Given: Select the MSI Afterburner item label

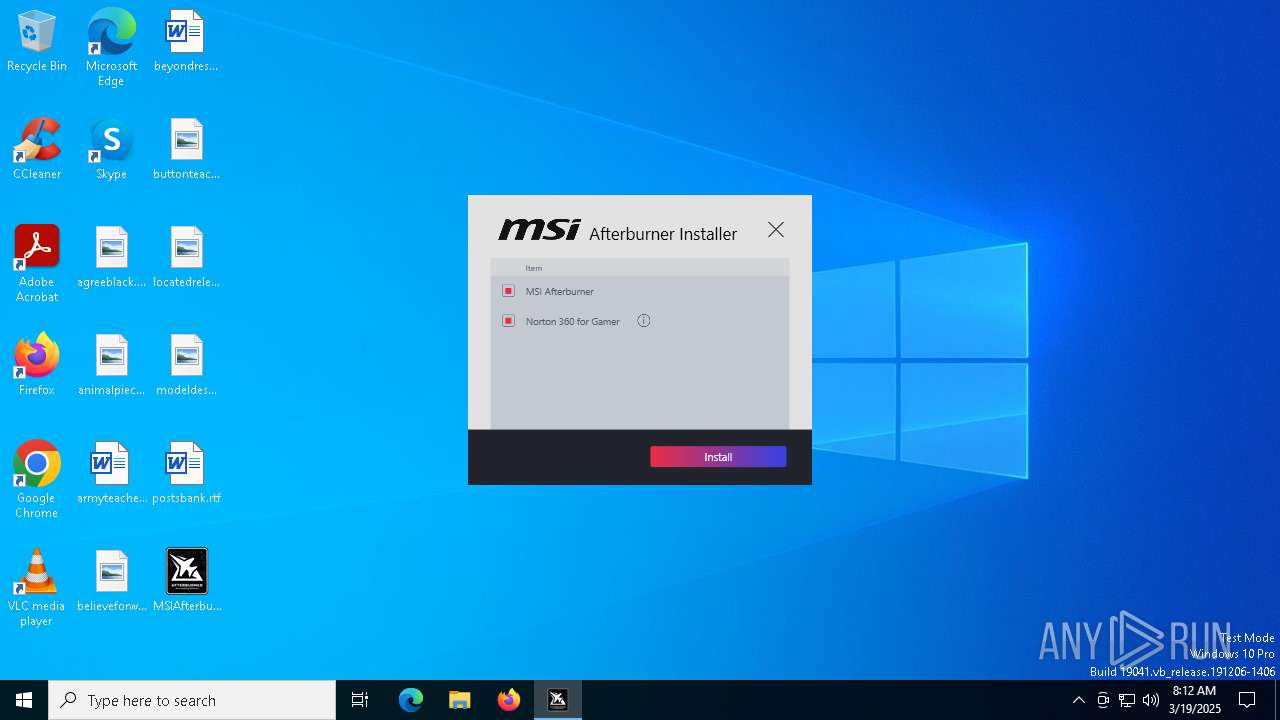Looking at the screenshot, I should click(x=560, y=291).
